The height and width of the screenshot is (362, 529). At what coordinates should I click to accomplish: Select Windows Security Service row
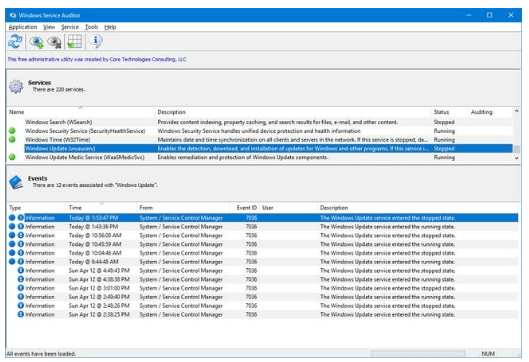(x=260, y=131)
